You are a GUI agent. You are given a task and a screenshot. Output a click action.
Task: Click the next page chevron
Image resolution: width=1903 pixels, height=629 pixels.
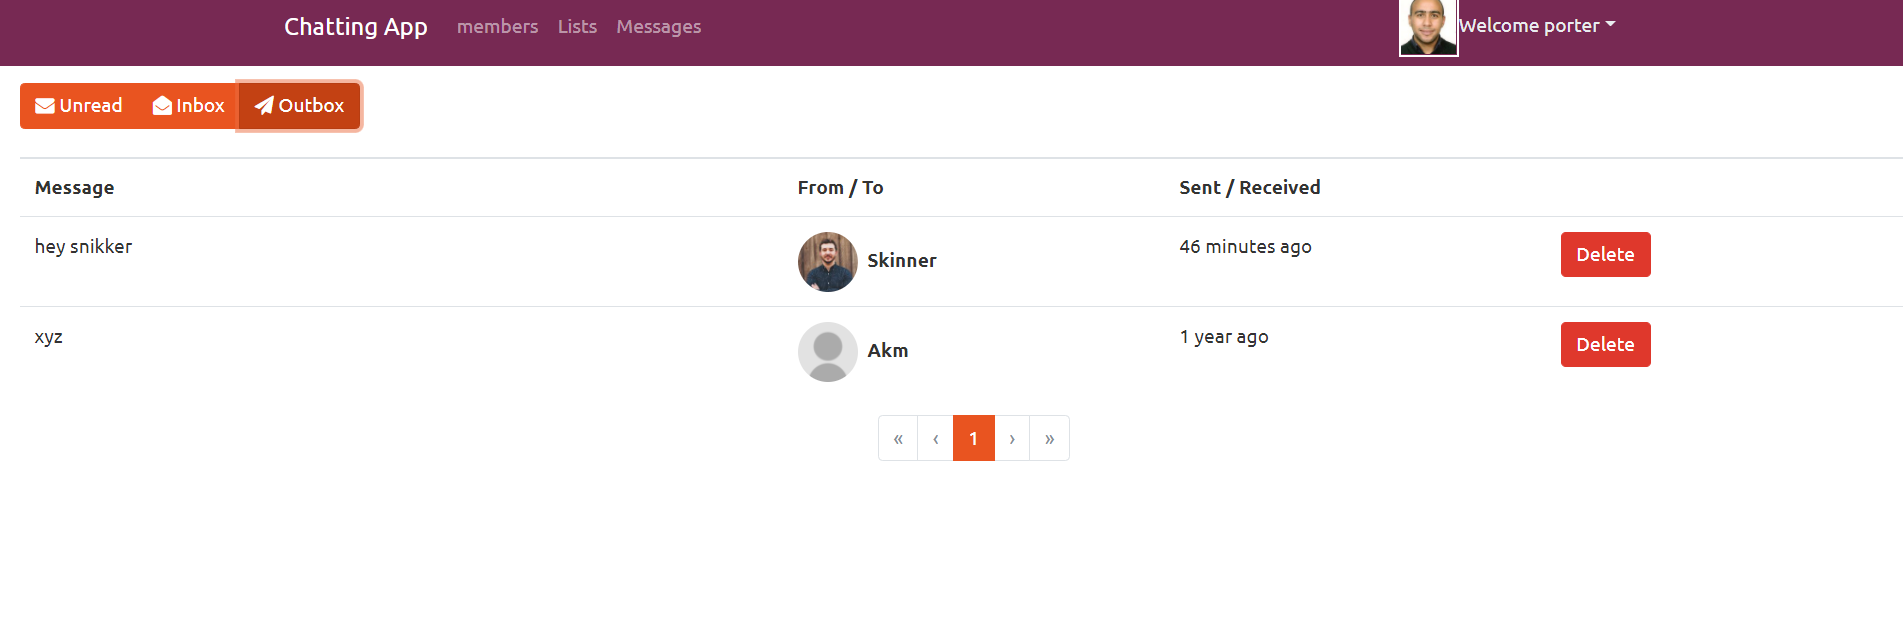[1012, 438]
